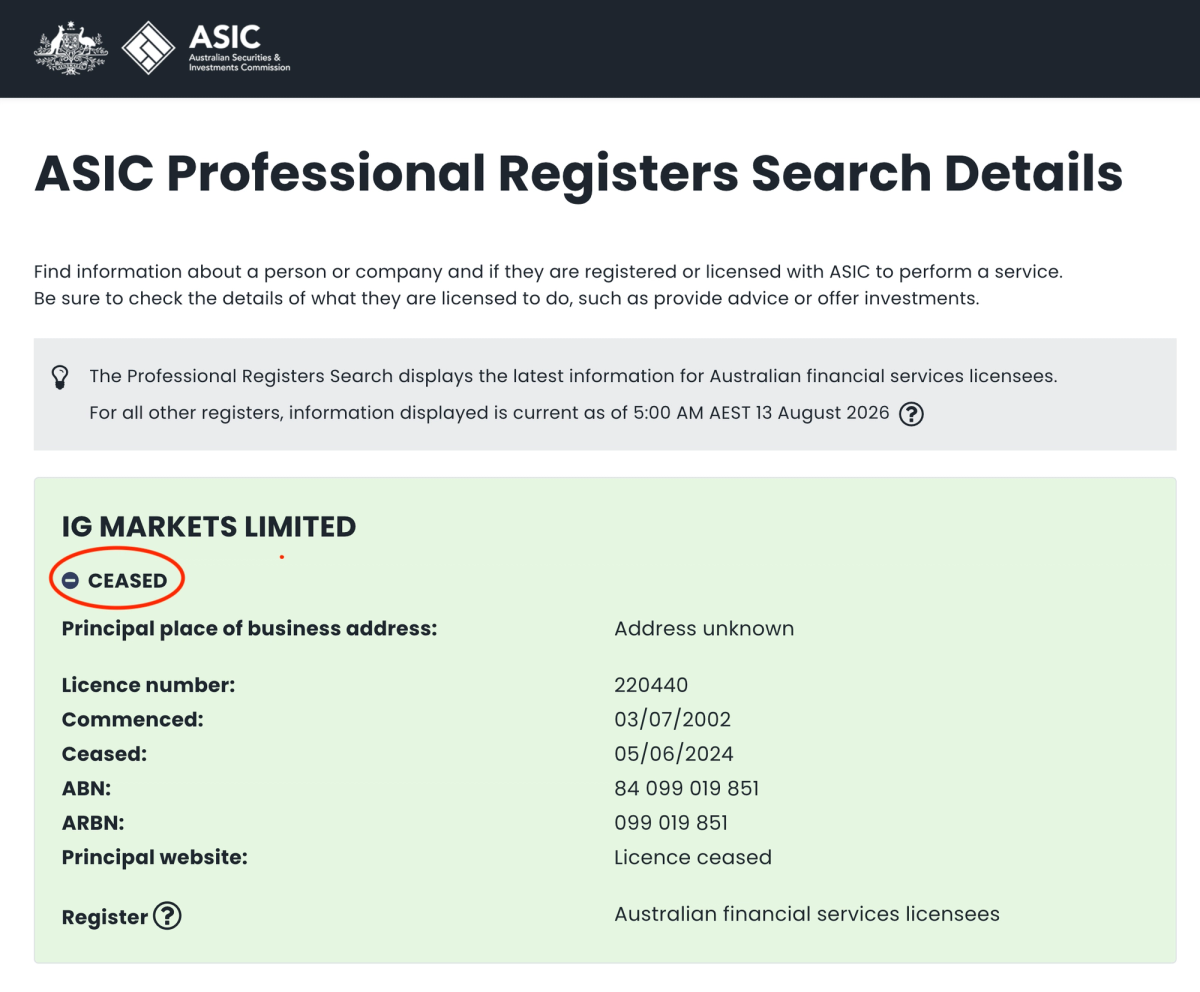Select the ARBN value 099 019 851
Screen dimensions: 1200x992
[671, 823]
